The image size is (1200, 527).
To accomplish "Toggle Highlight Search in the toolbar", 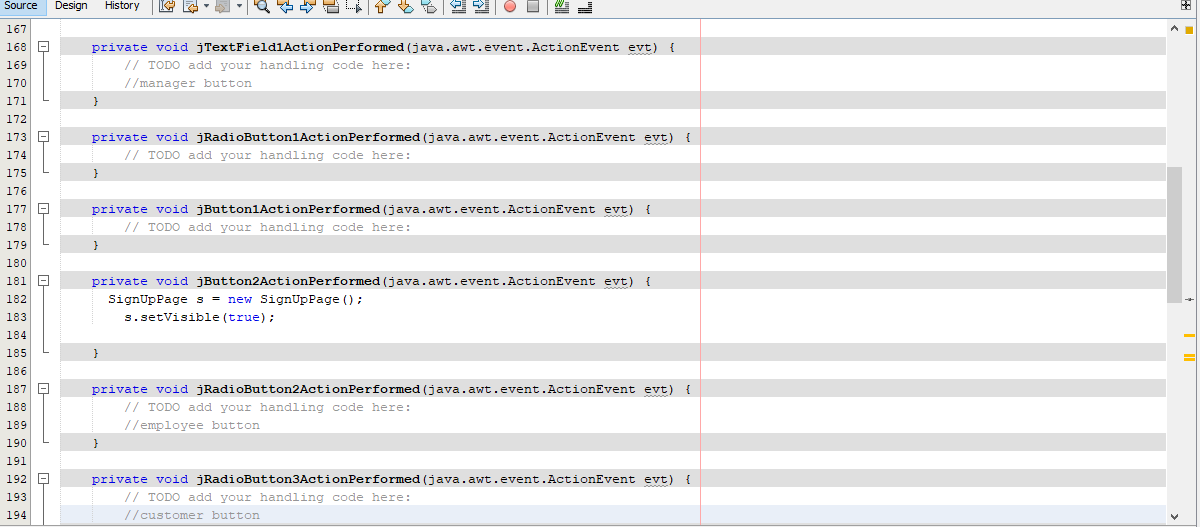I will [331, 7].
